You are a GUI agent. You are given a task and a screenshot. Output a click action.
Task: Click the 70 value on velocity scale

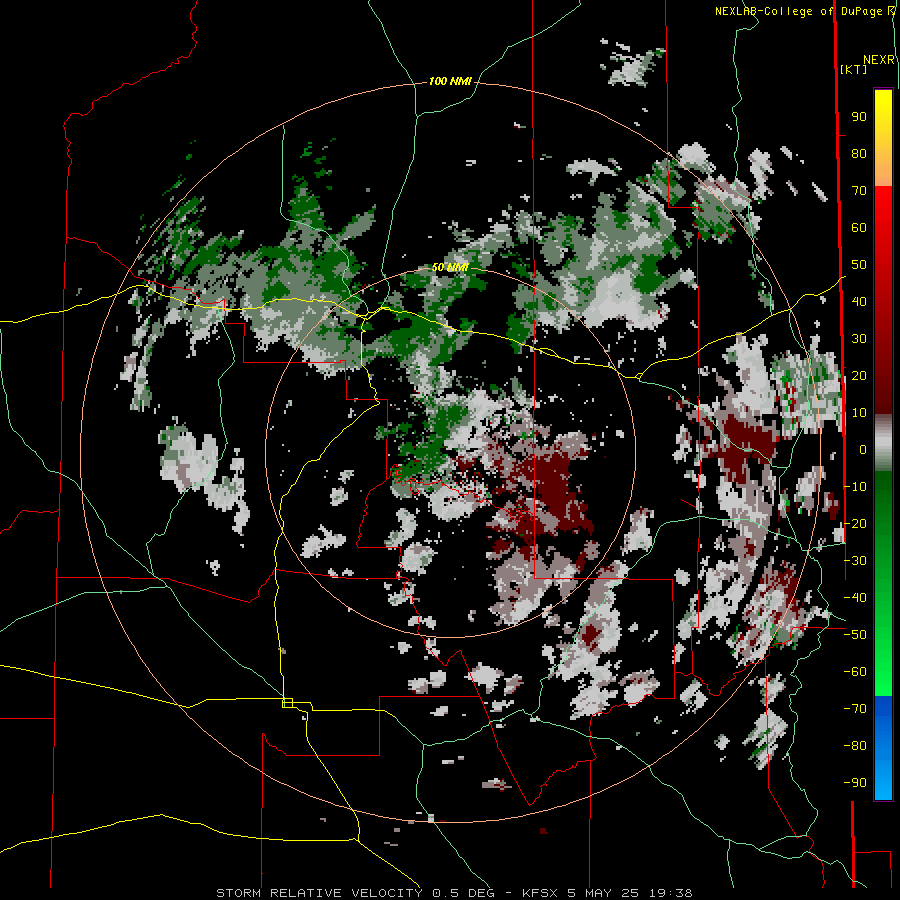click(x=859, y=191)
